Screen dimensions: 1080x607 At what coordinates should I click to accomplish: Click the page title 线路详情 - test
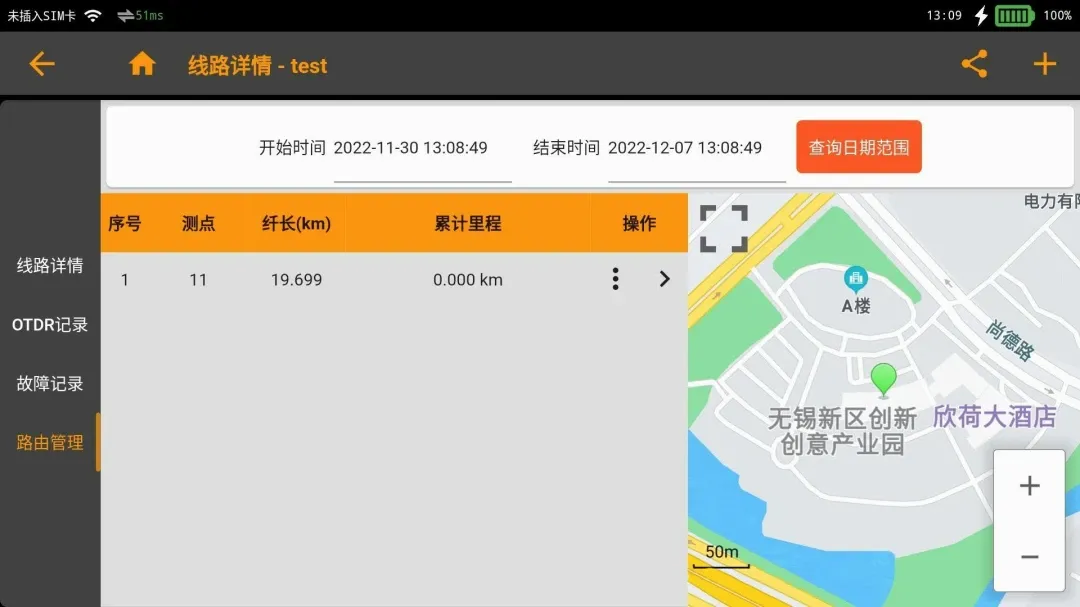tap(258, 65)
